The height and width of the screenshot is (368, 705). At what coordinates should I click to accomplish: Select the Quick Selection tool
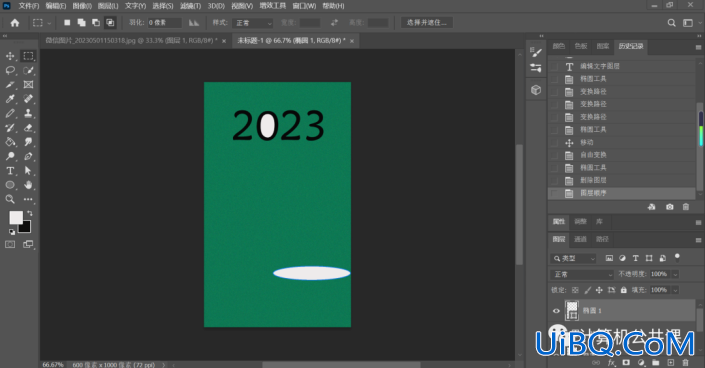(28, 71)
